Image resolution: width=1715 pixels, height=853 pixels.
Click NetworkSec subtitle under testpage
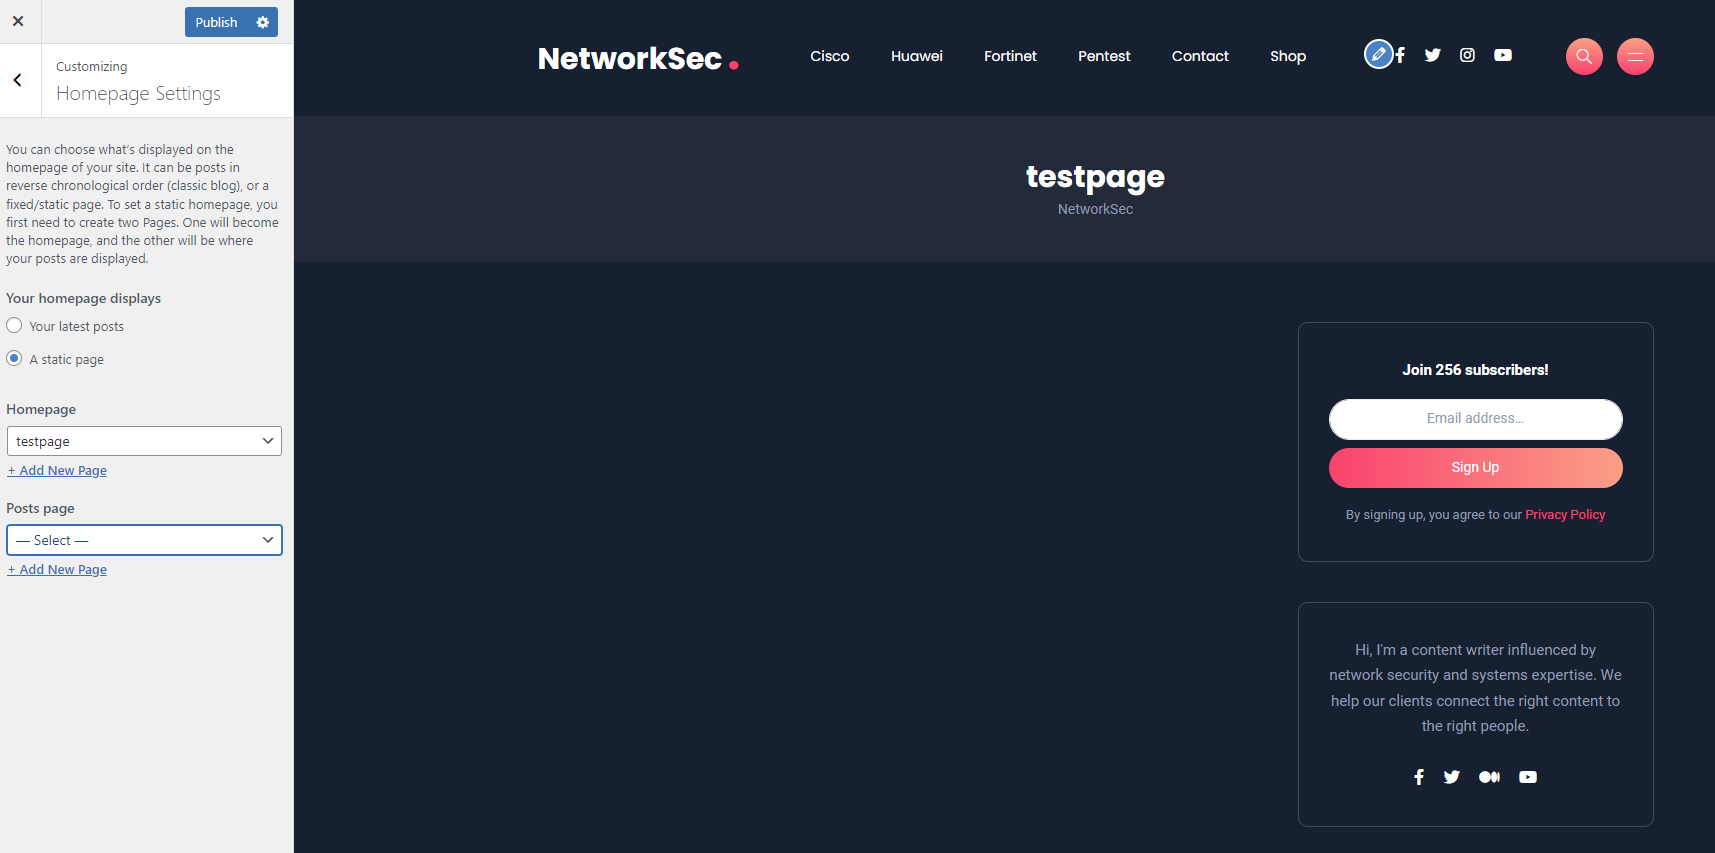[1095, 209]
